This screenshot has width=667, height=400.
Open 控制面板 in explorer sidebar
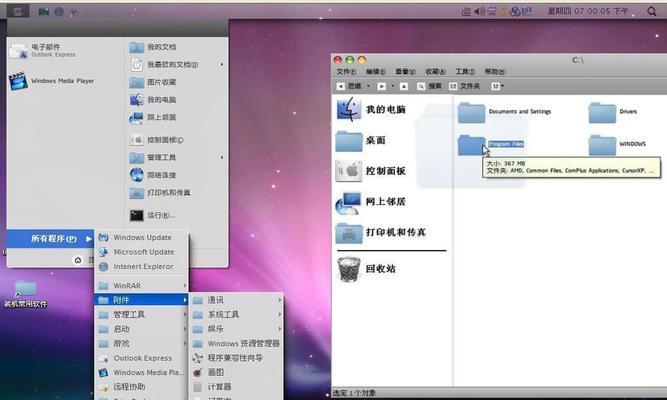click(x=371, y=171)
